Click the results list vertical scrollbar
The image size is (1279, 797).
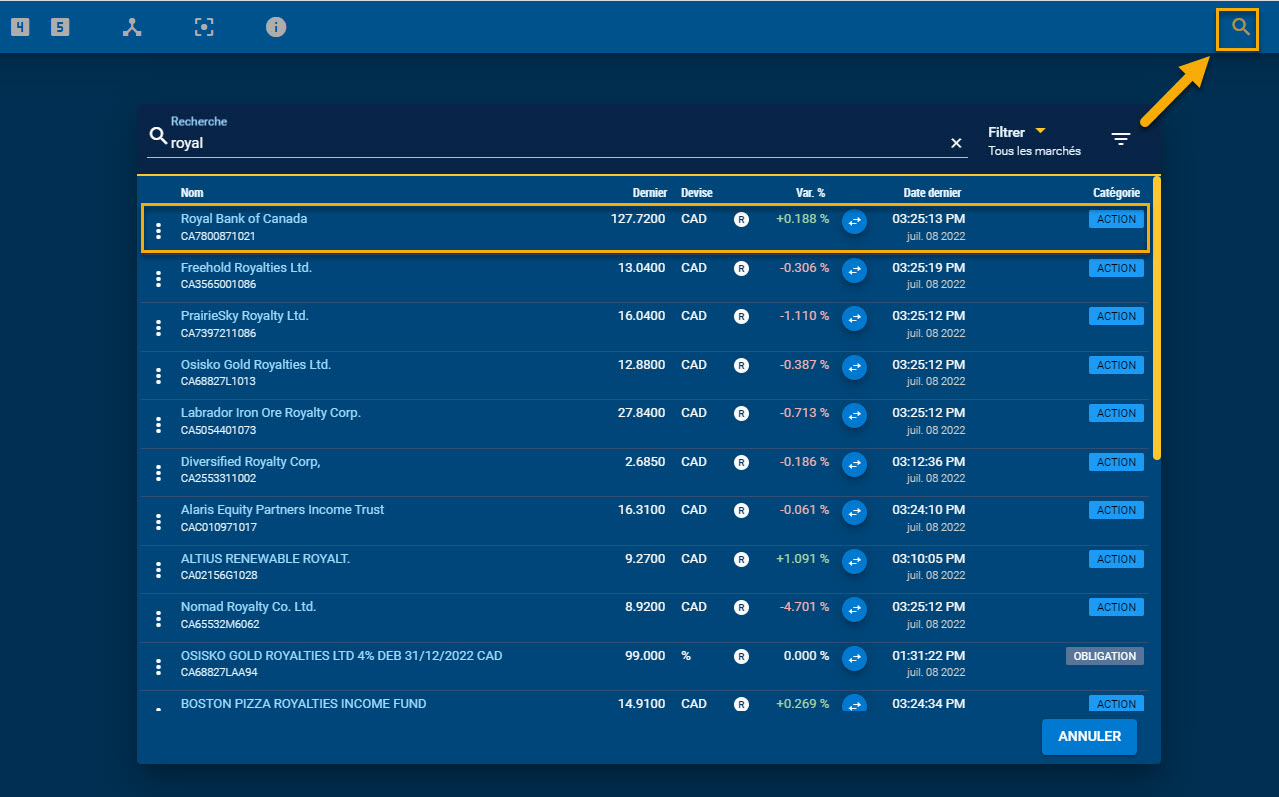click(1157, 318)
